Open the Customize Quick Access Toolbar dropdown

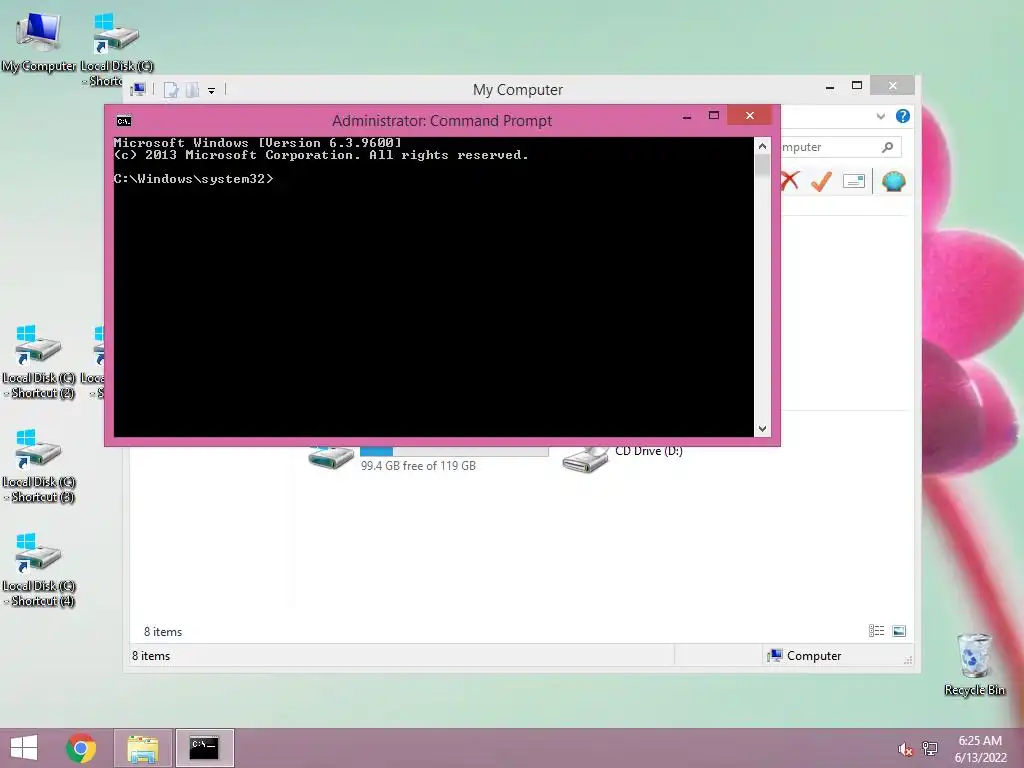(x=212, y=91)
